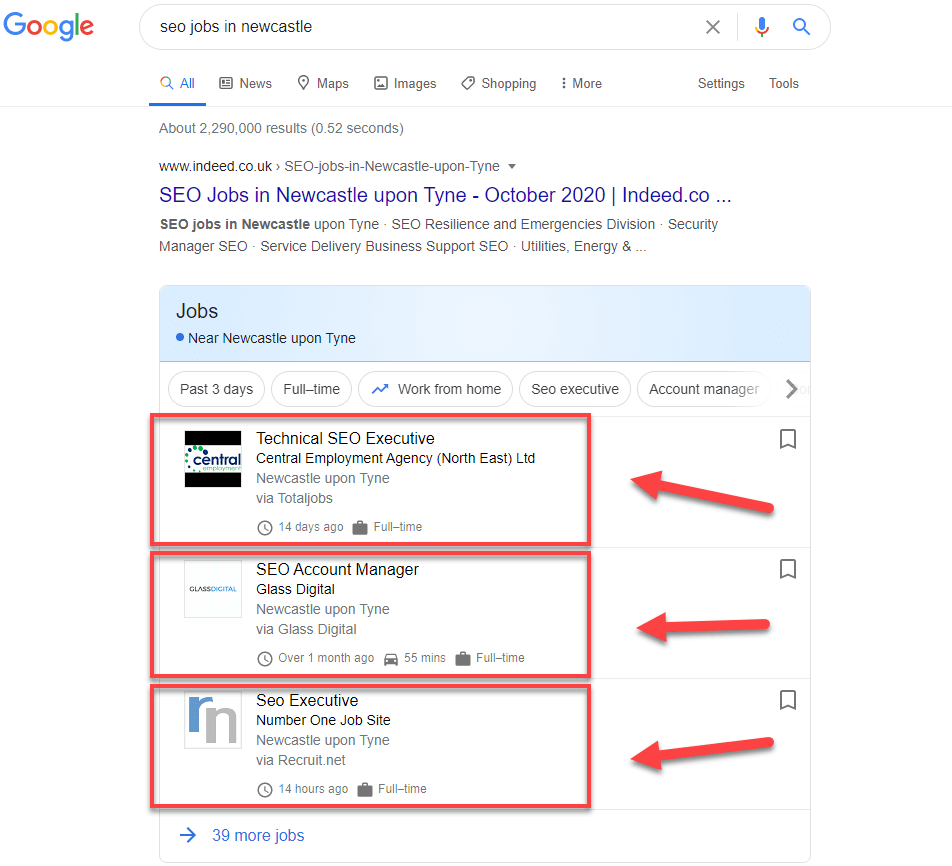The image size is (952, 866).
Task: Click the Central Employment logo thumbnail
Action: coord(213,459)
